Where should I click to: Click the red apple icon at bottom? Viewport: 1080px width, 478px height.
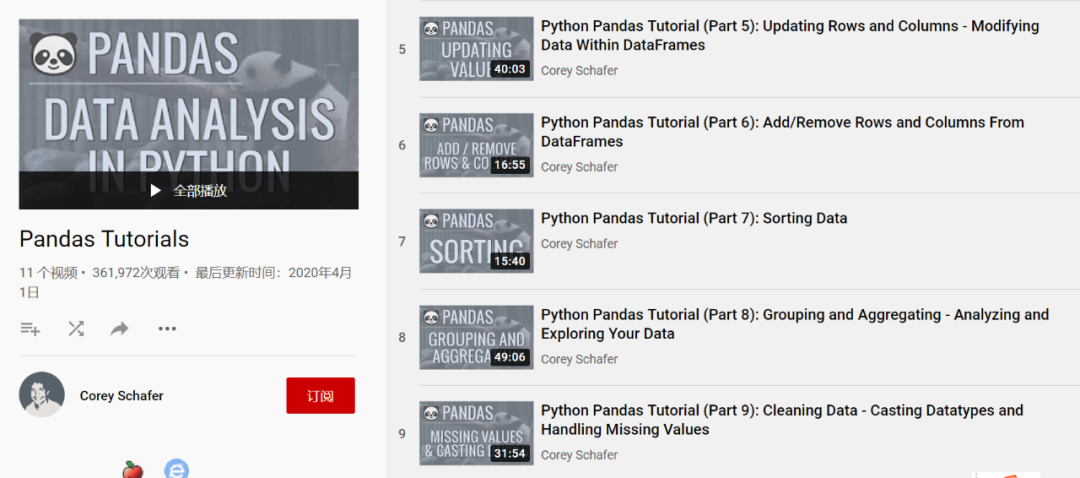pos(132,470)
